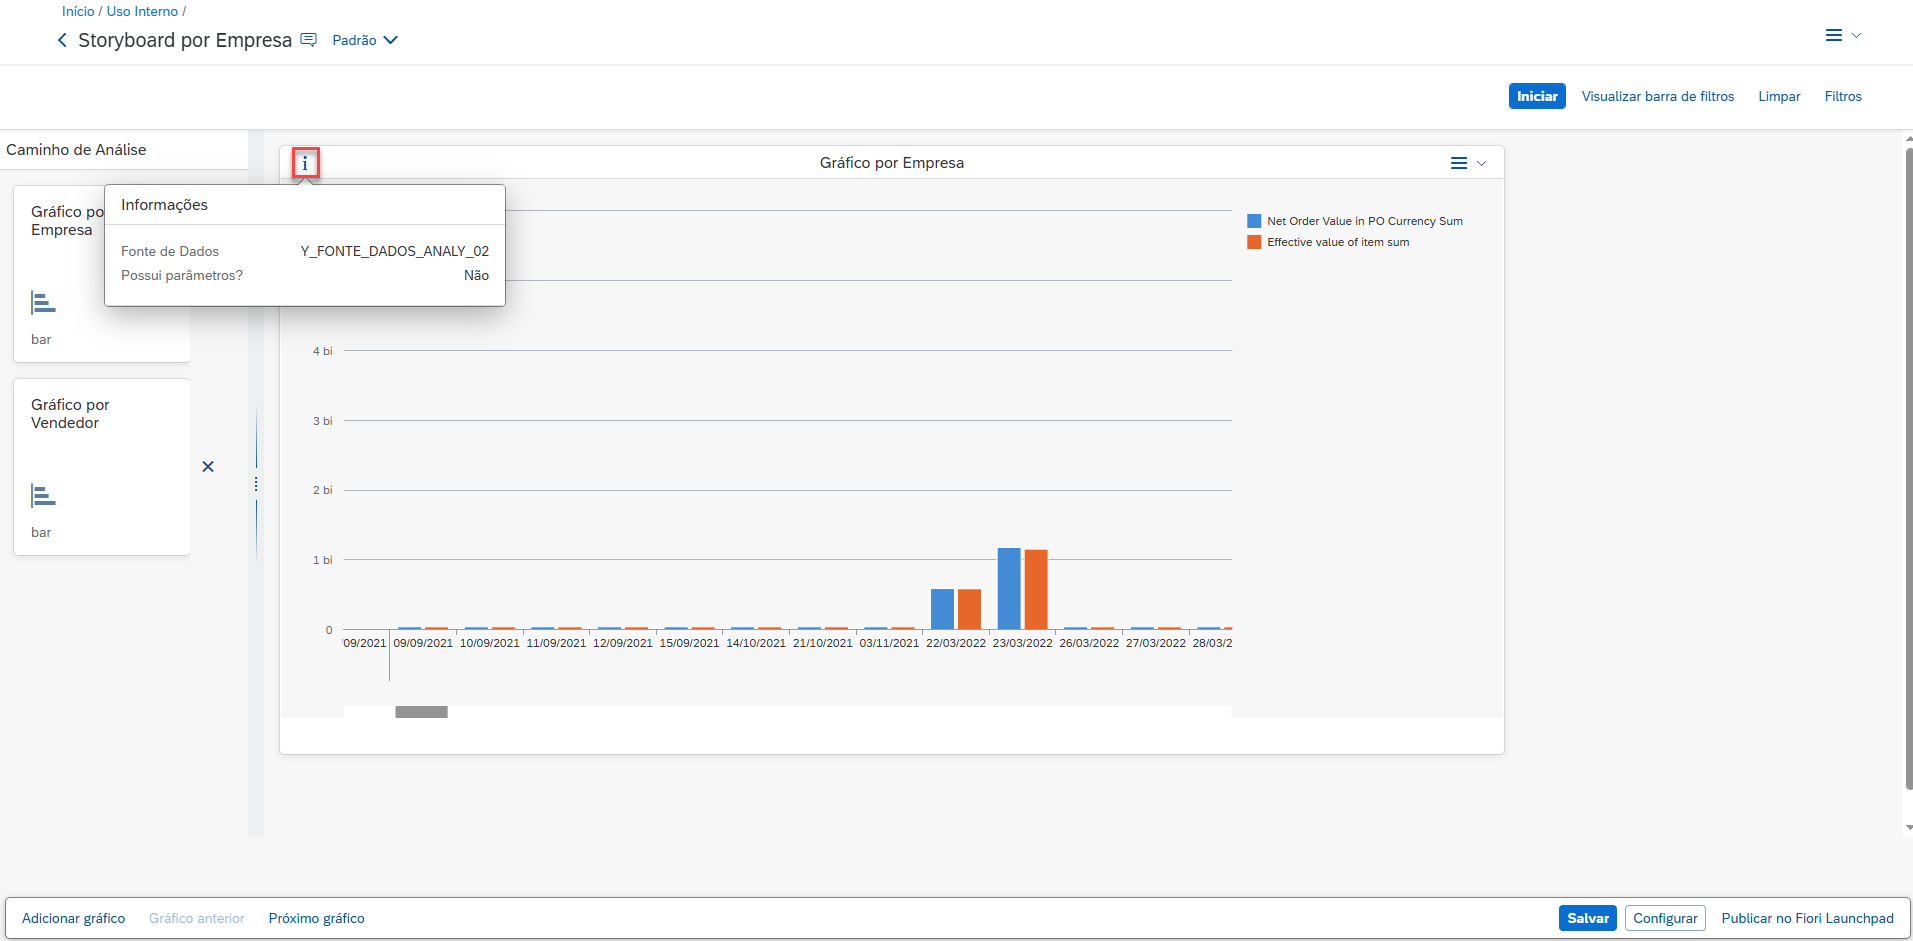Click the Salvar button
This screenshot has height=941, width=1913.
tap(1587, 918)
